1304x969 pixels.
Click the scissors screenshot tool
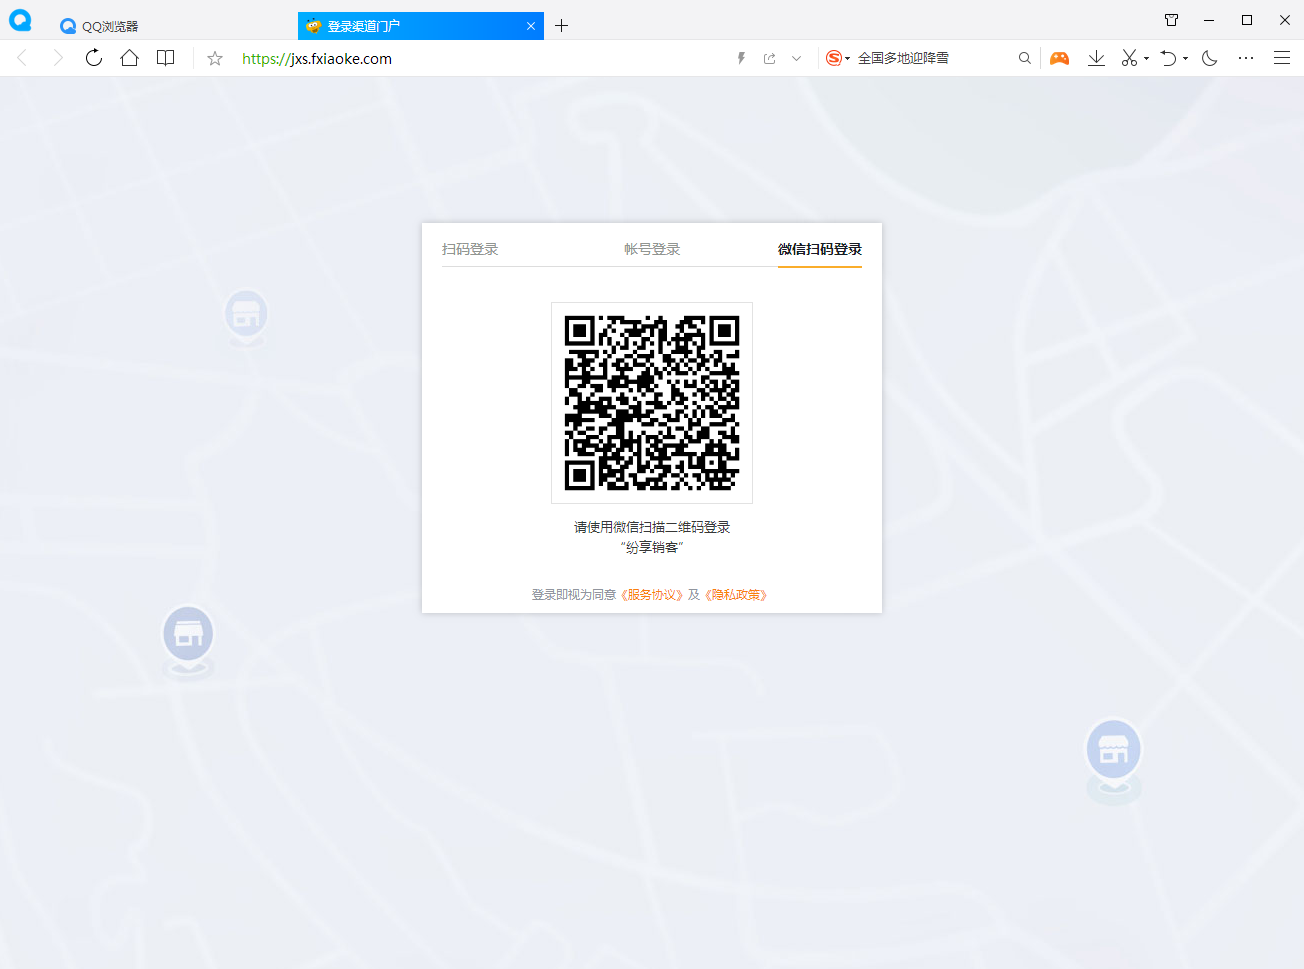[x=1129, y=58]
